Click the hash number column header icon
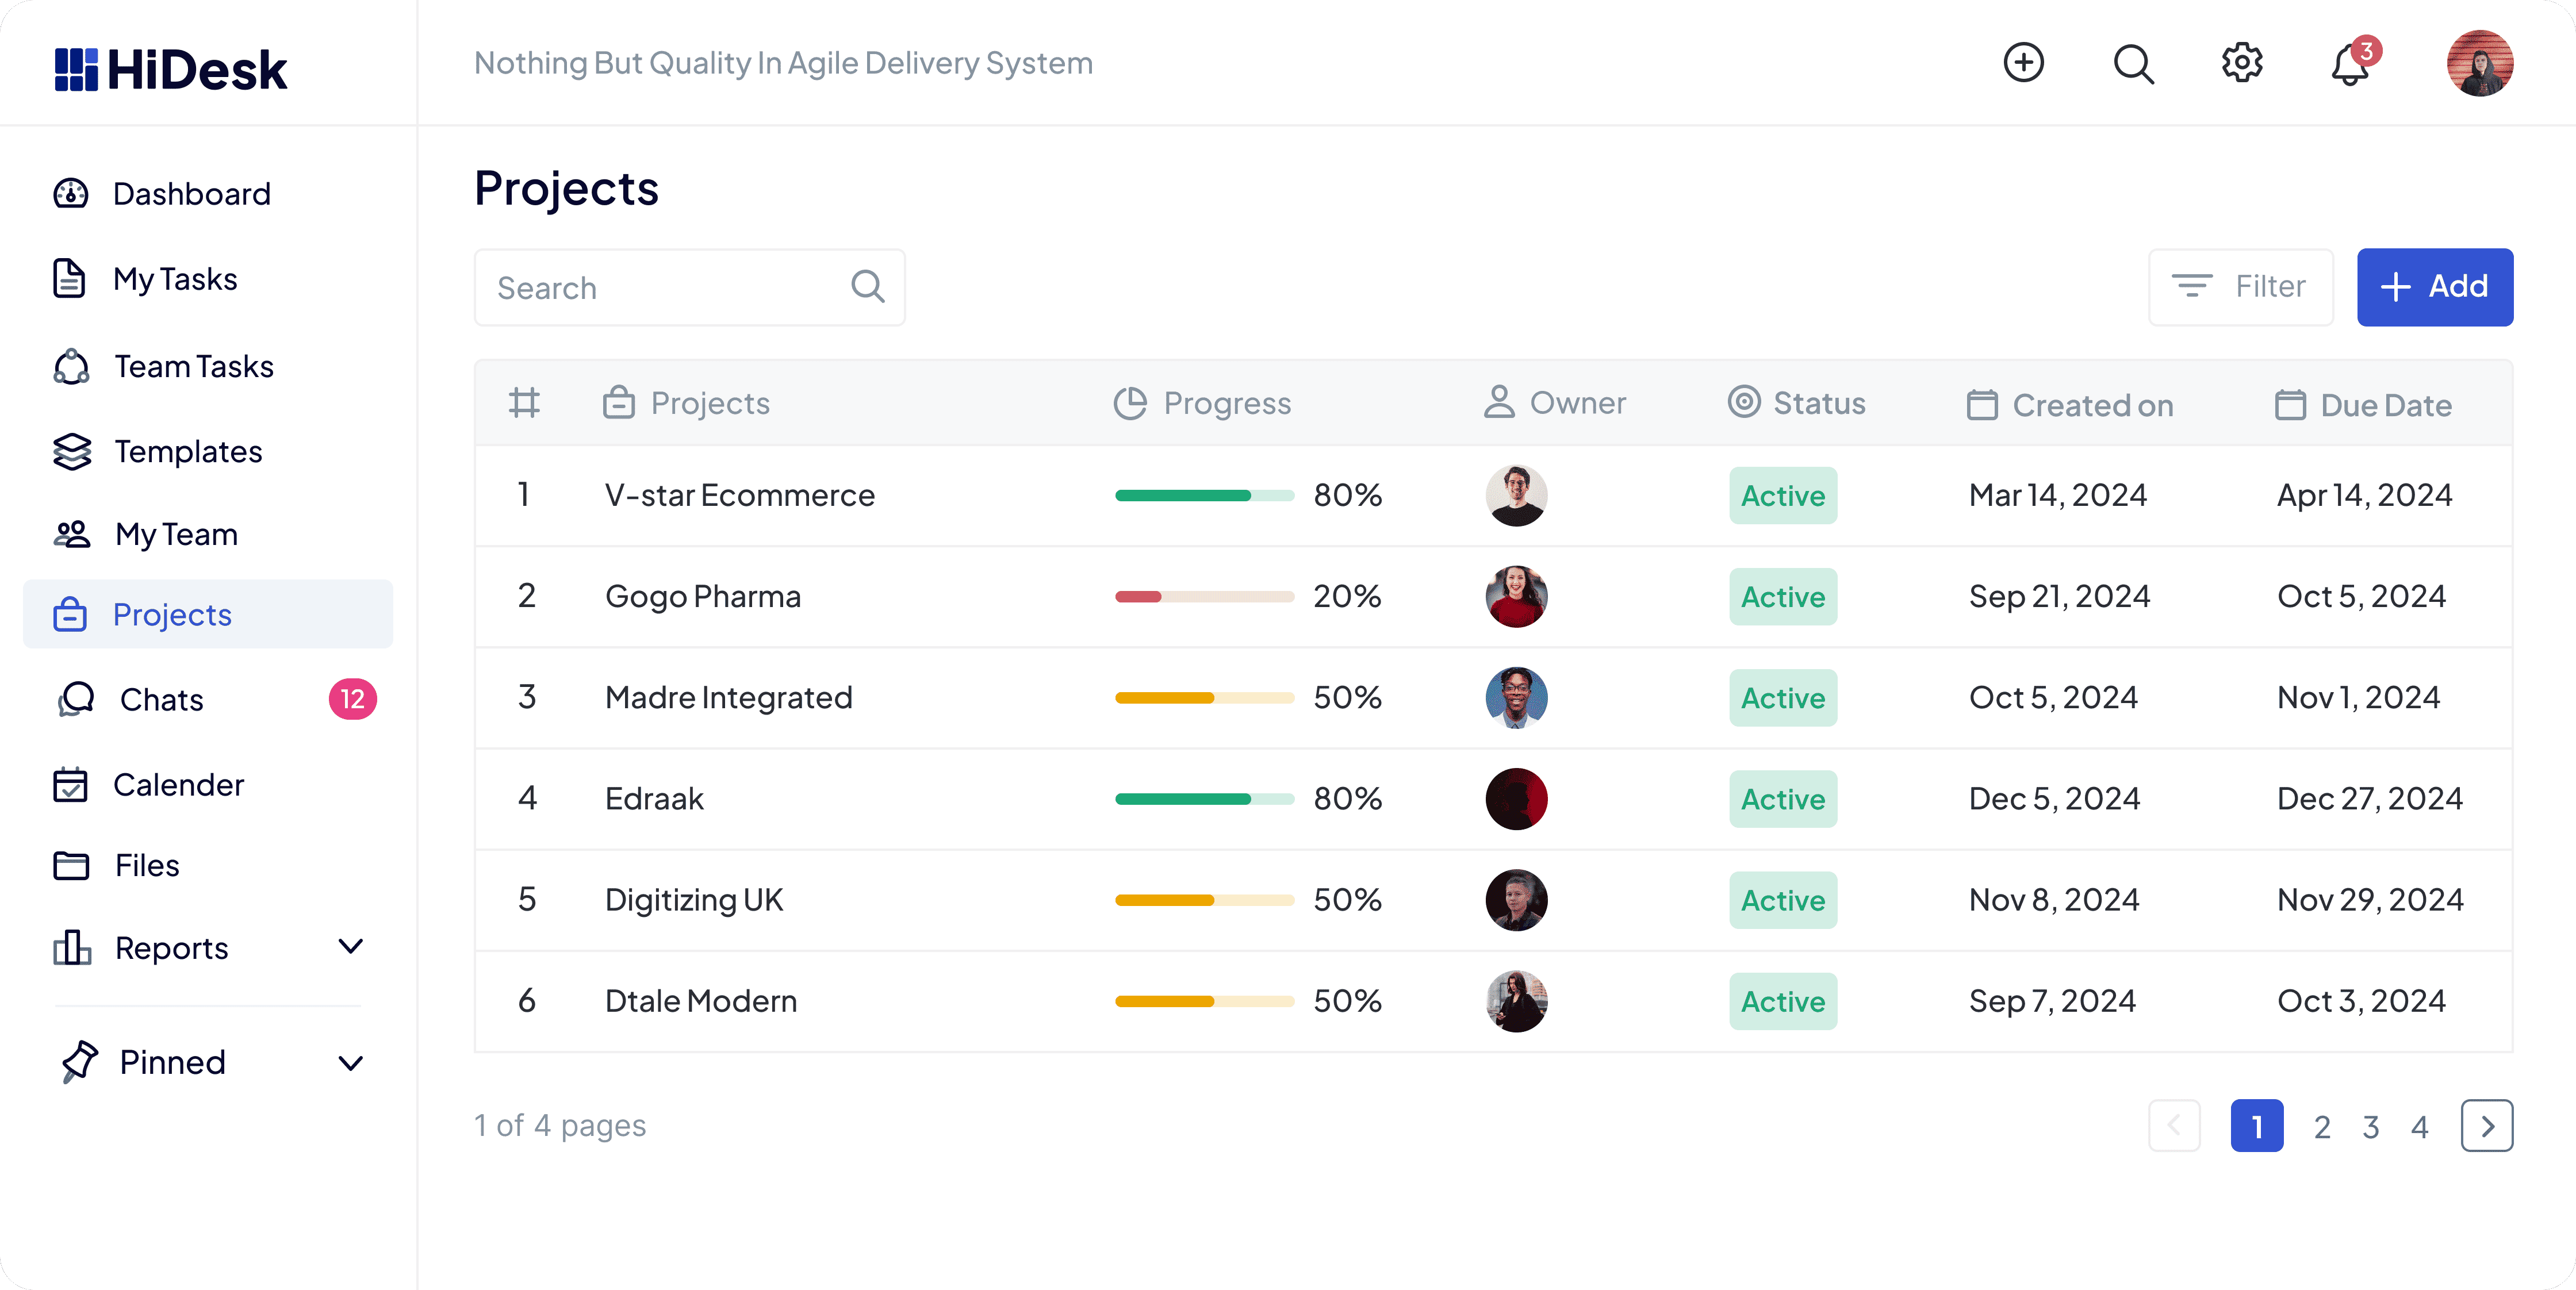This screenshot has height=1290, width=2576. tap(524, 403)
